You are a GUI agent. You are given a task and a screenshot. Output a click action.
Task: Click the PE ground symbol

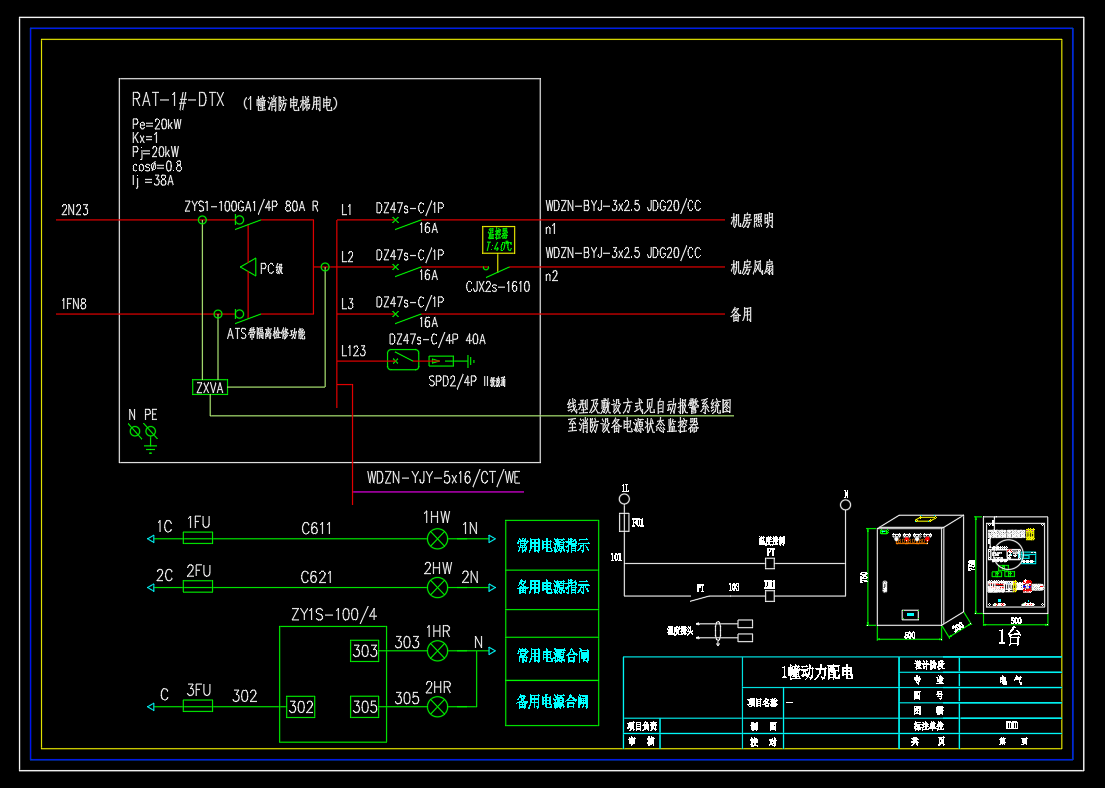point(150,437)
